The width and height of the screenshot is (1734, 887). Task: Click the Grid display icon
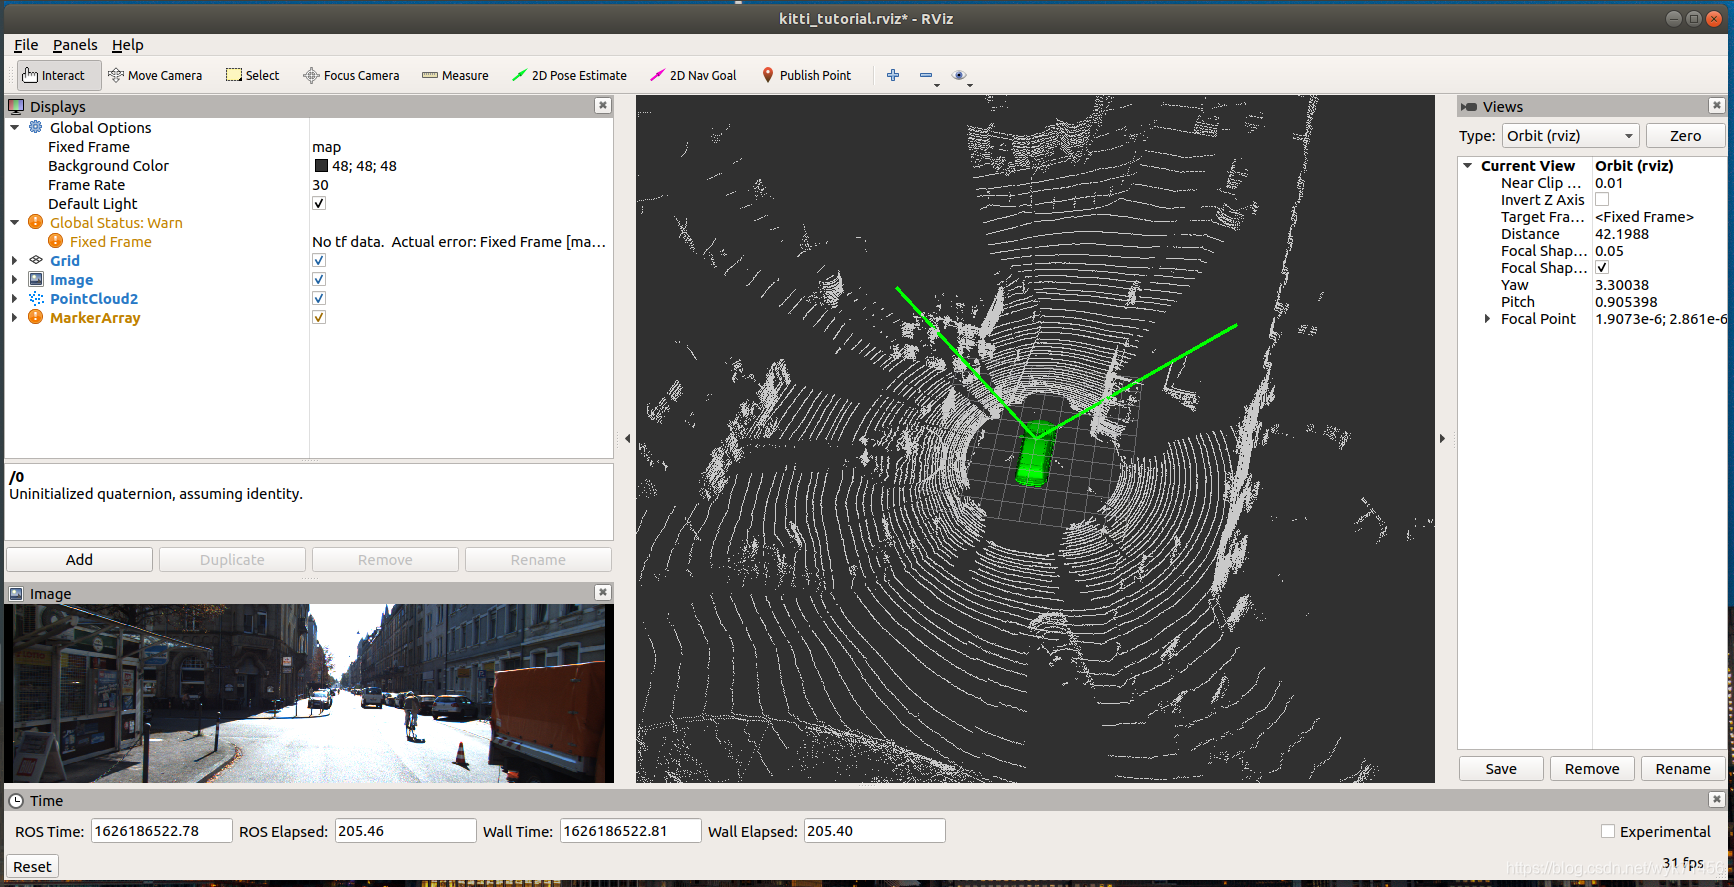(x=36, y=260)
